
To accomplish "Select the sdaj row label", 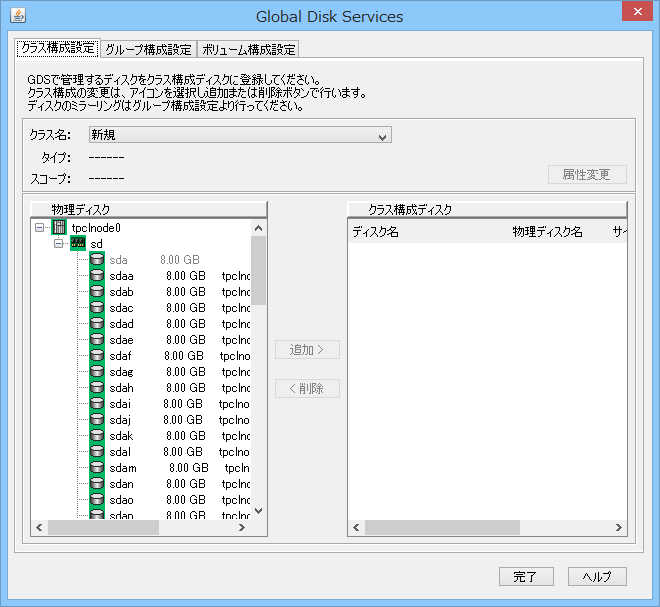I will [120, 420].
